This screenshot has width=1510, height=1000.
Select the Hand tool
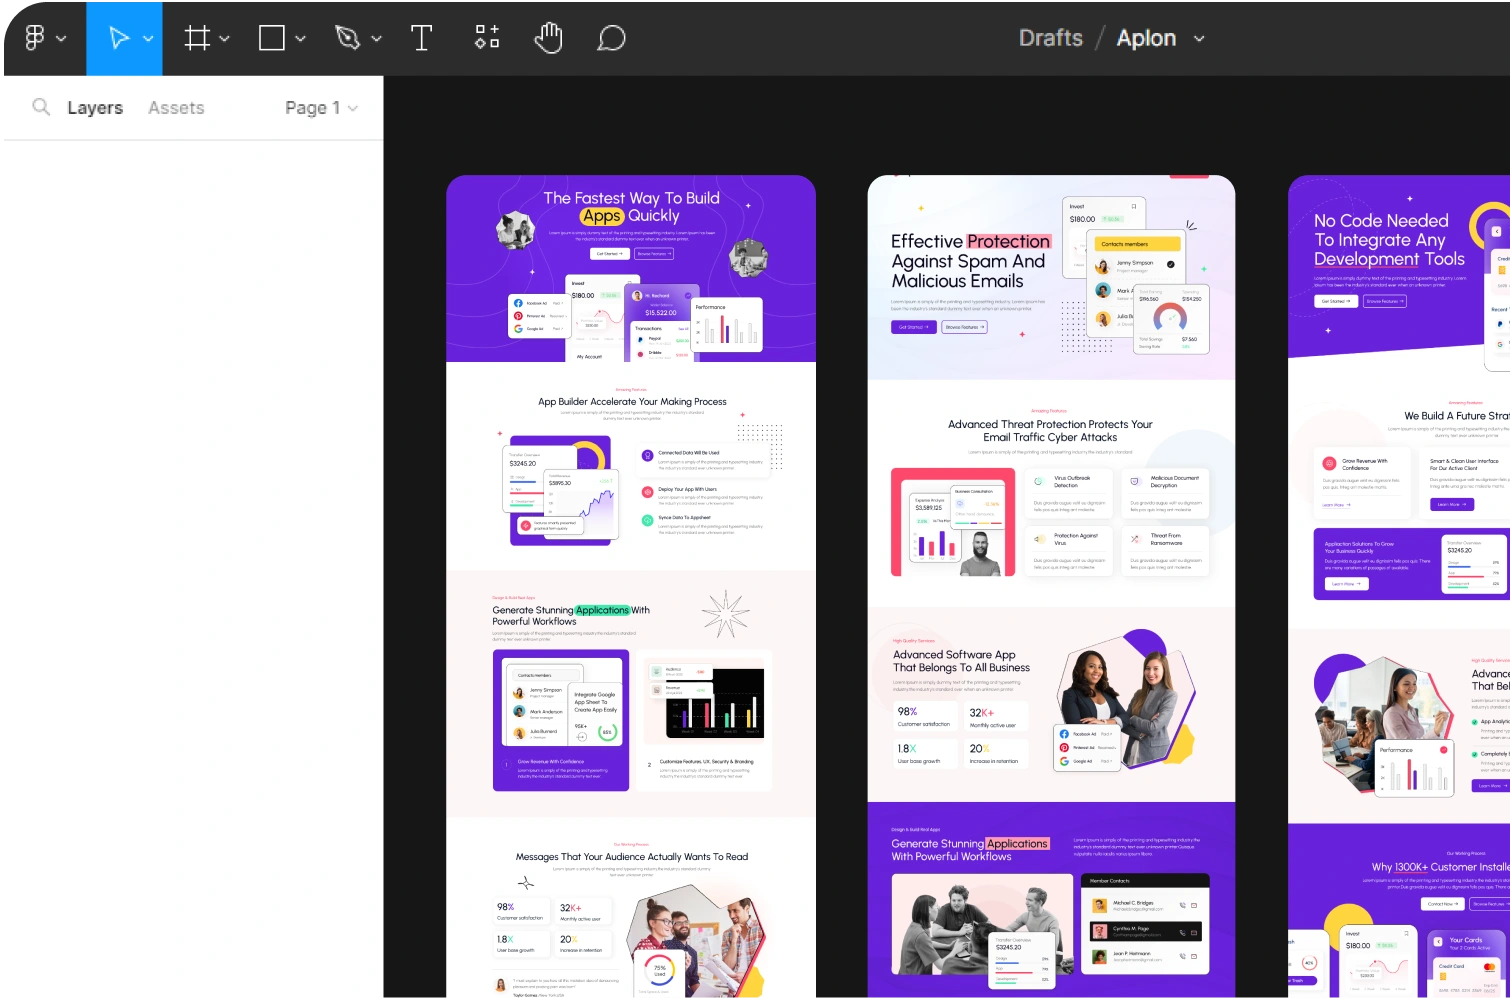coord(548,38)
